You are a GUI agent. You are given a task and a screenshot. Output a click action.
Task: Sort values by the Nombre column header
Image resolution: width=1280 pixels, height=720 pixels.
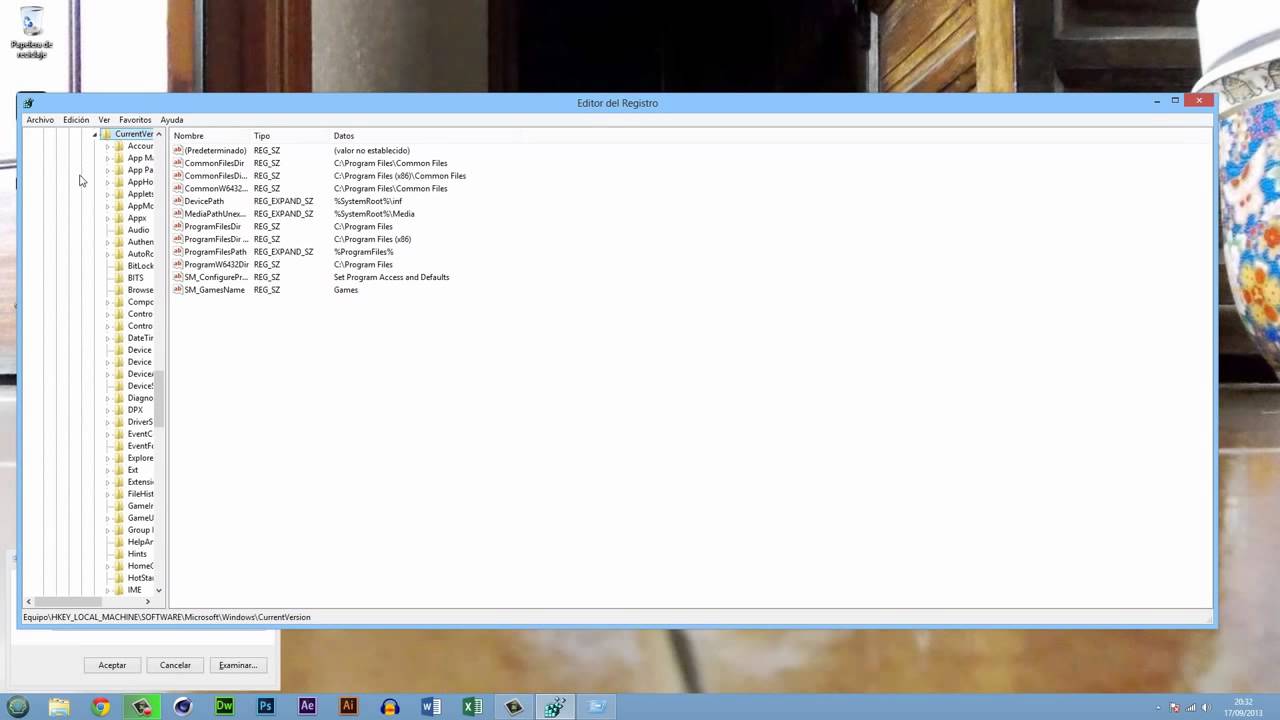click(210, 136)
